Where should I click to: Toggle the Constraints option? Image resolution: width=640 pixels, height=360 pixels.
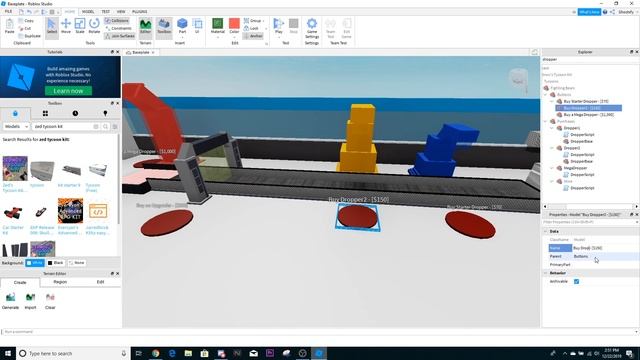point(118,28)
